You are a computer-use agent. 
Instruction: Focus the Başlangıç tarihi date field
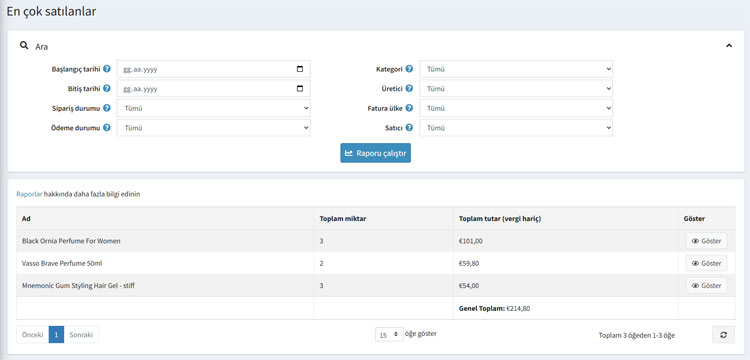click(x=214, y=69)
